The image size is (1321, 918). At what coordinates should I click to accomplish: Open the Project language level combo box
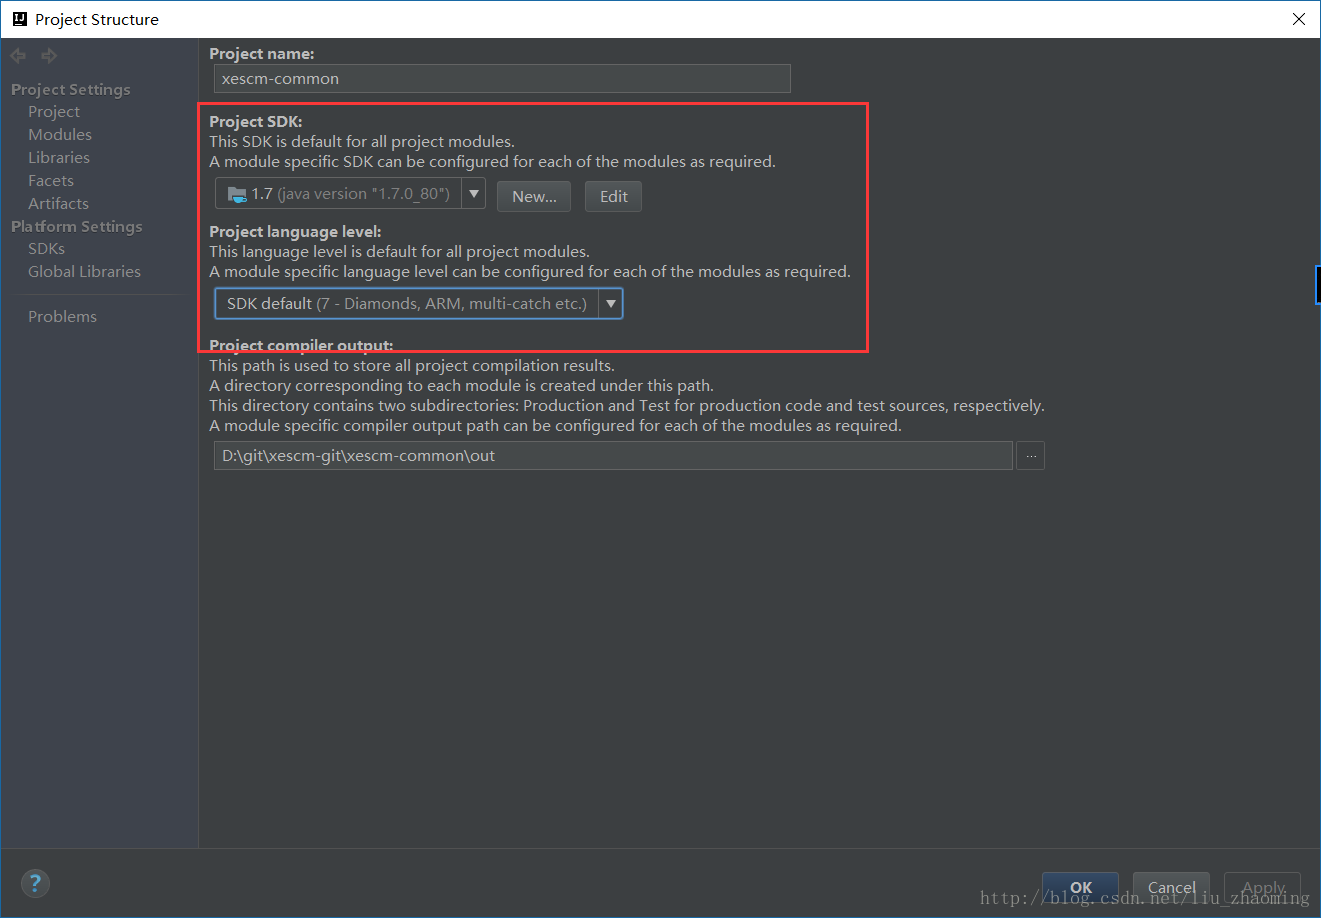[x=419, y=304]
